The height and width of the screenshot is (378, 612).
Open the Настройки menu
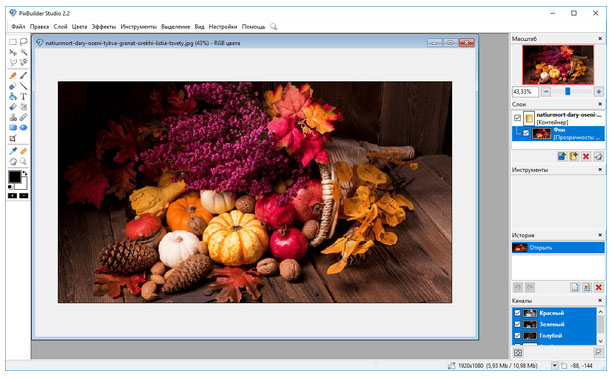click(223, 27)
